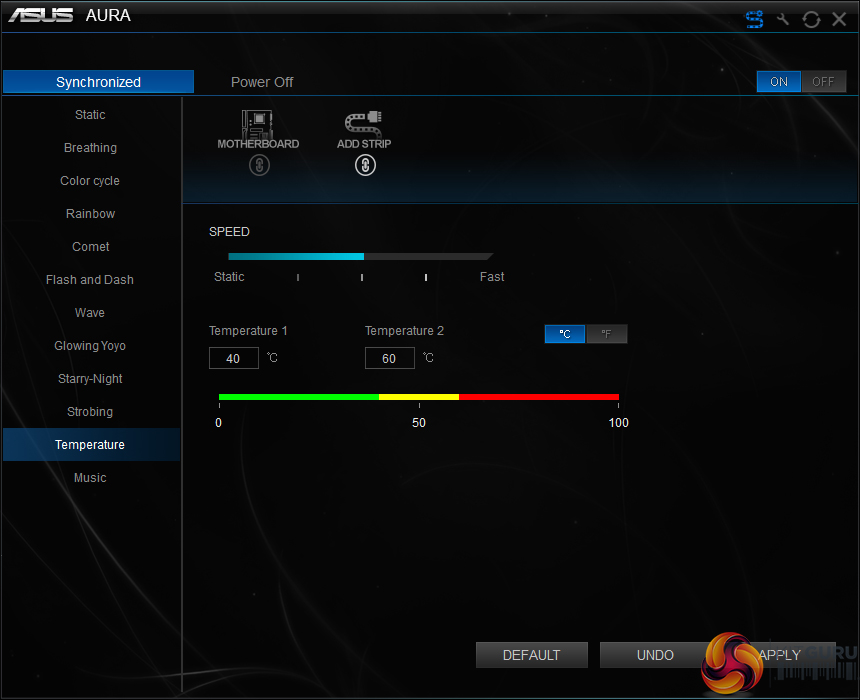This screenshot has width=860, height=700.
Task: Click yellow segment of temperature bar
Action: click(x=418, y=397)
